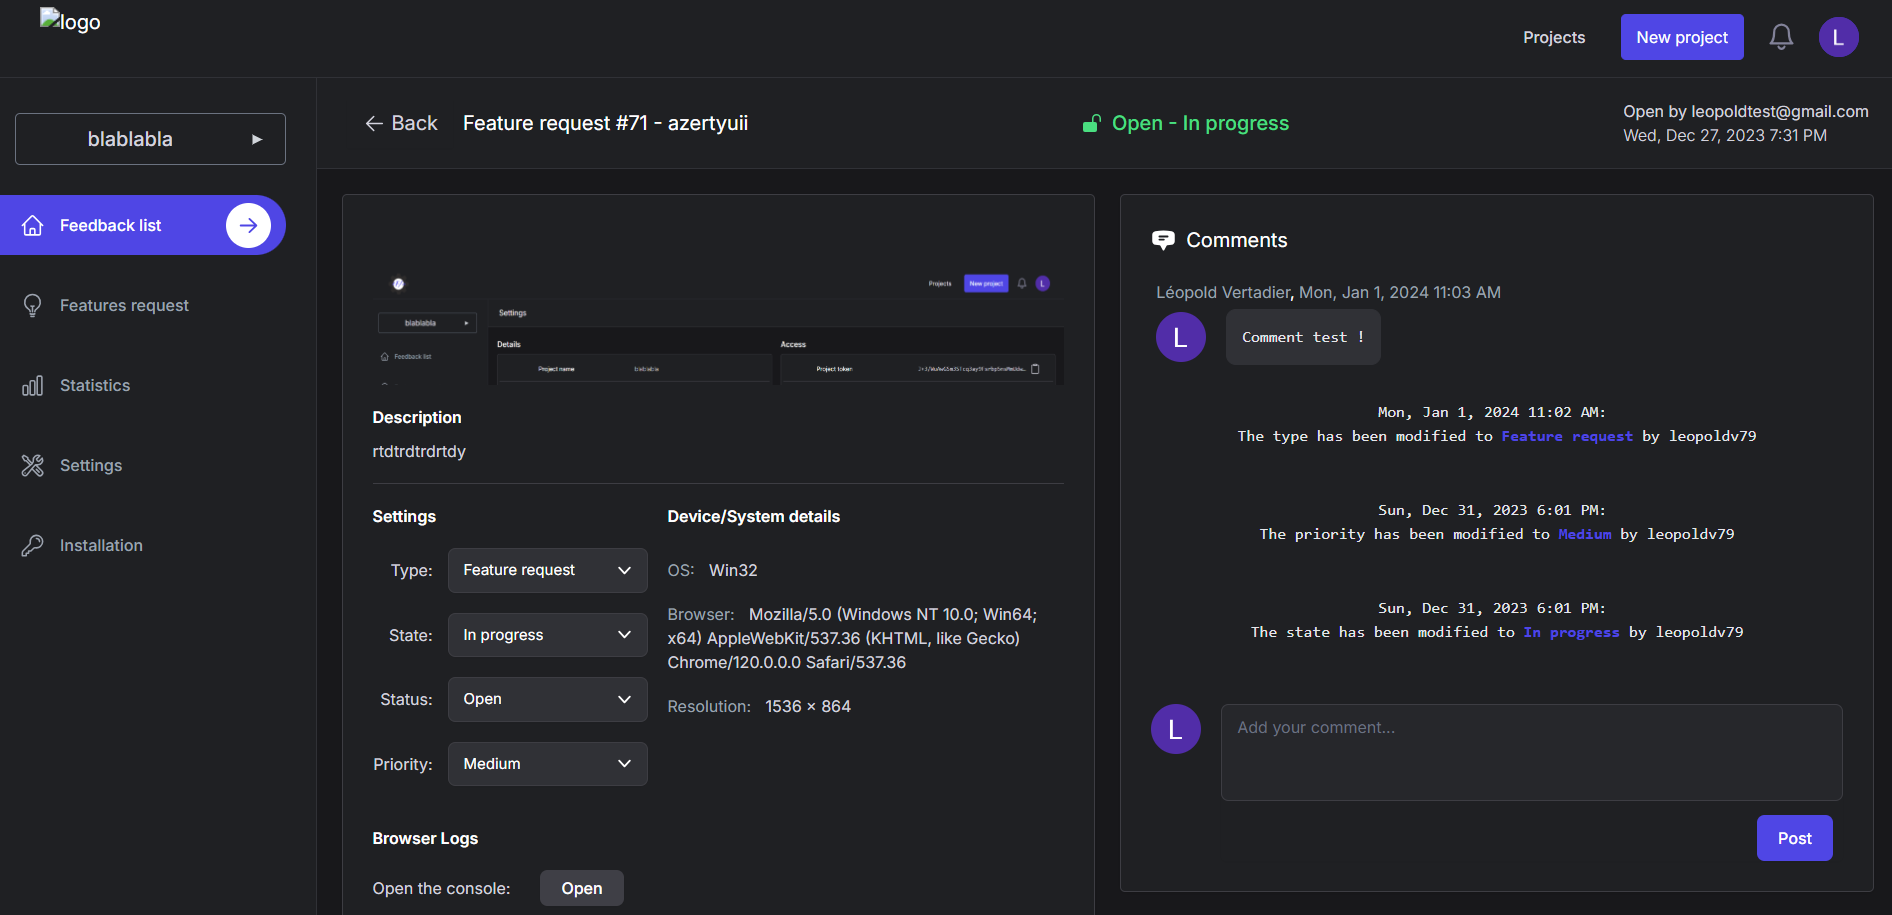
Task: Click the logo image in header
Action: [x=70, y=21]
